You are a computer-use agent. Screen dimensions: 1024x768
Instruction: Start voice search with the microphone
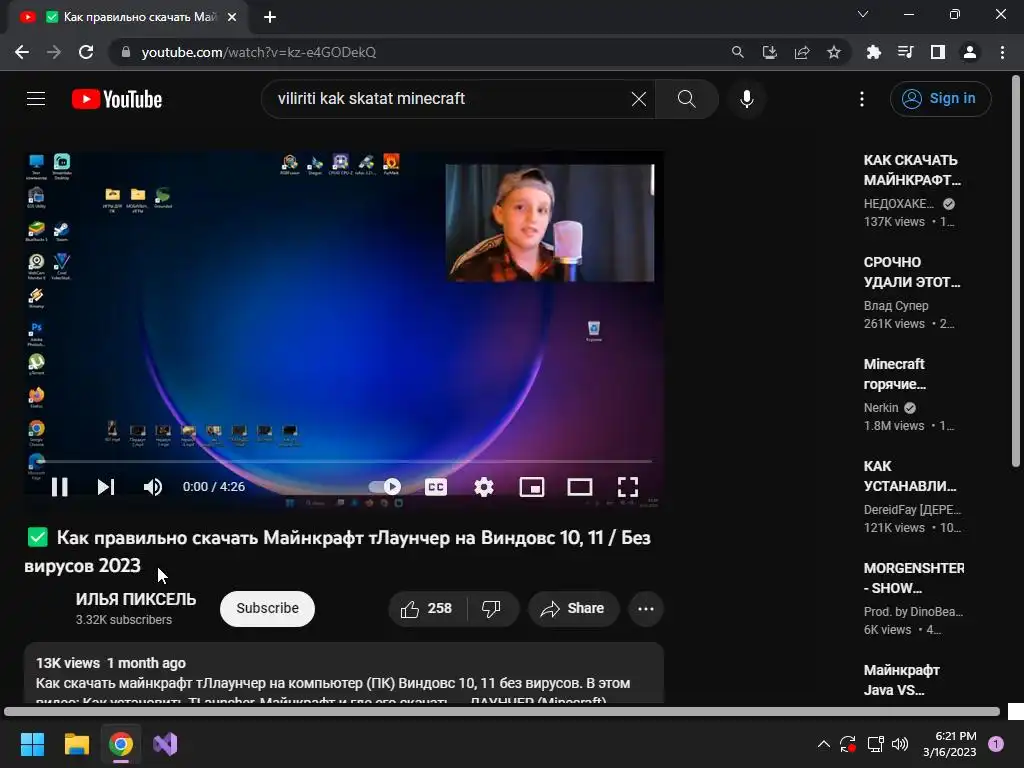point(746,99)
